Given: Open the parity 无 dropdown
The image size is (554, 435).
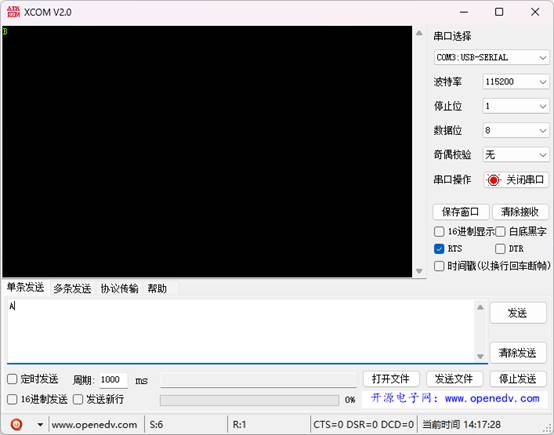Looking at the screenshot, I should pos(515,154).
